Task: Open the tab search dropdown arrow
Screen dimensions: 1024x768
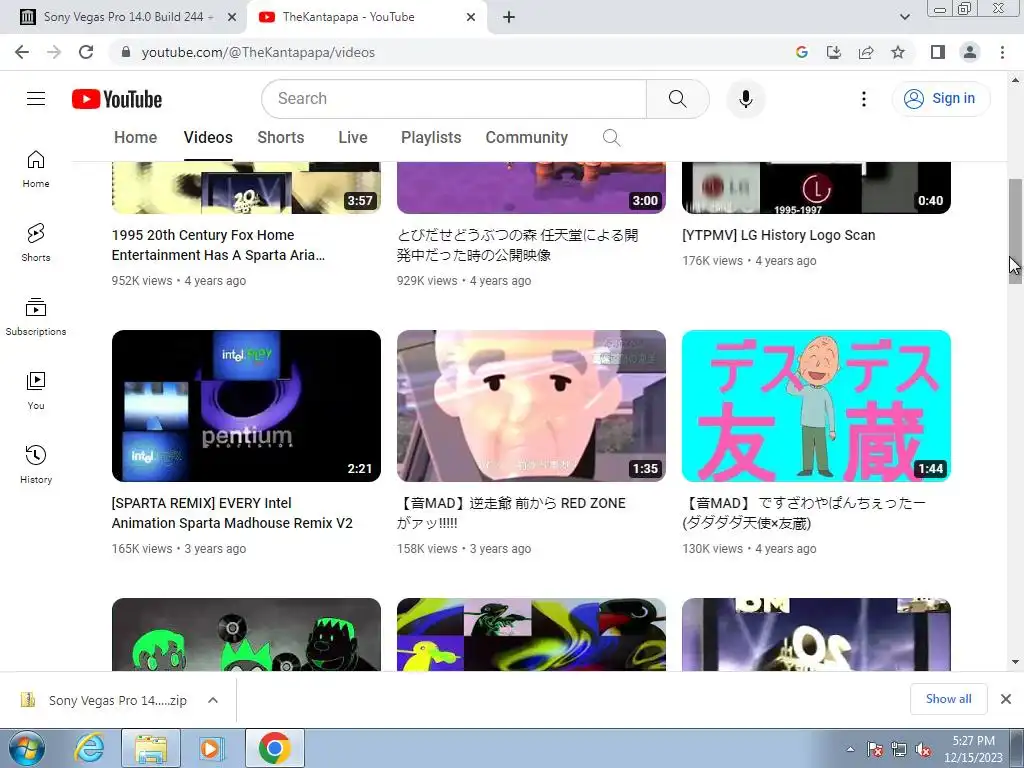Action: click(x=904, y=17)
